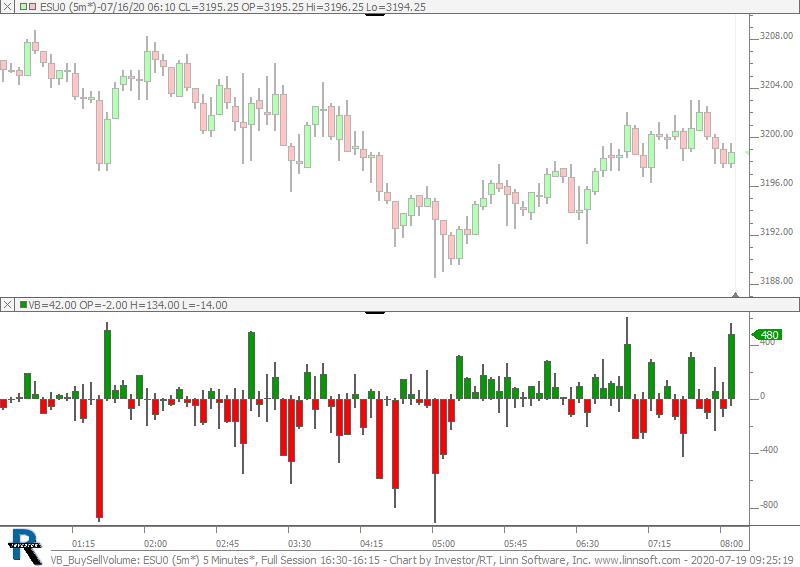Click the pink down-candle color swatch in ESU0 title
The width and height of the screenshot is (800, 567).
(x=33, y=7)
